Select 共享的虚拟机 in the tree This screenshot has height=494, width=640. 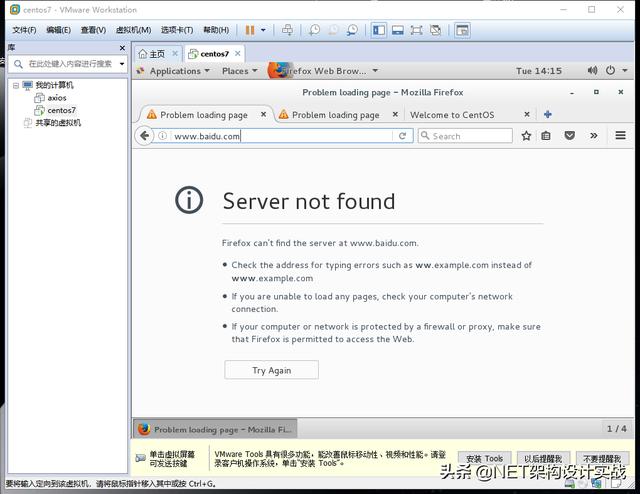pyautogui.click(x=52, y=123)
